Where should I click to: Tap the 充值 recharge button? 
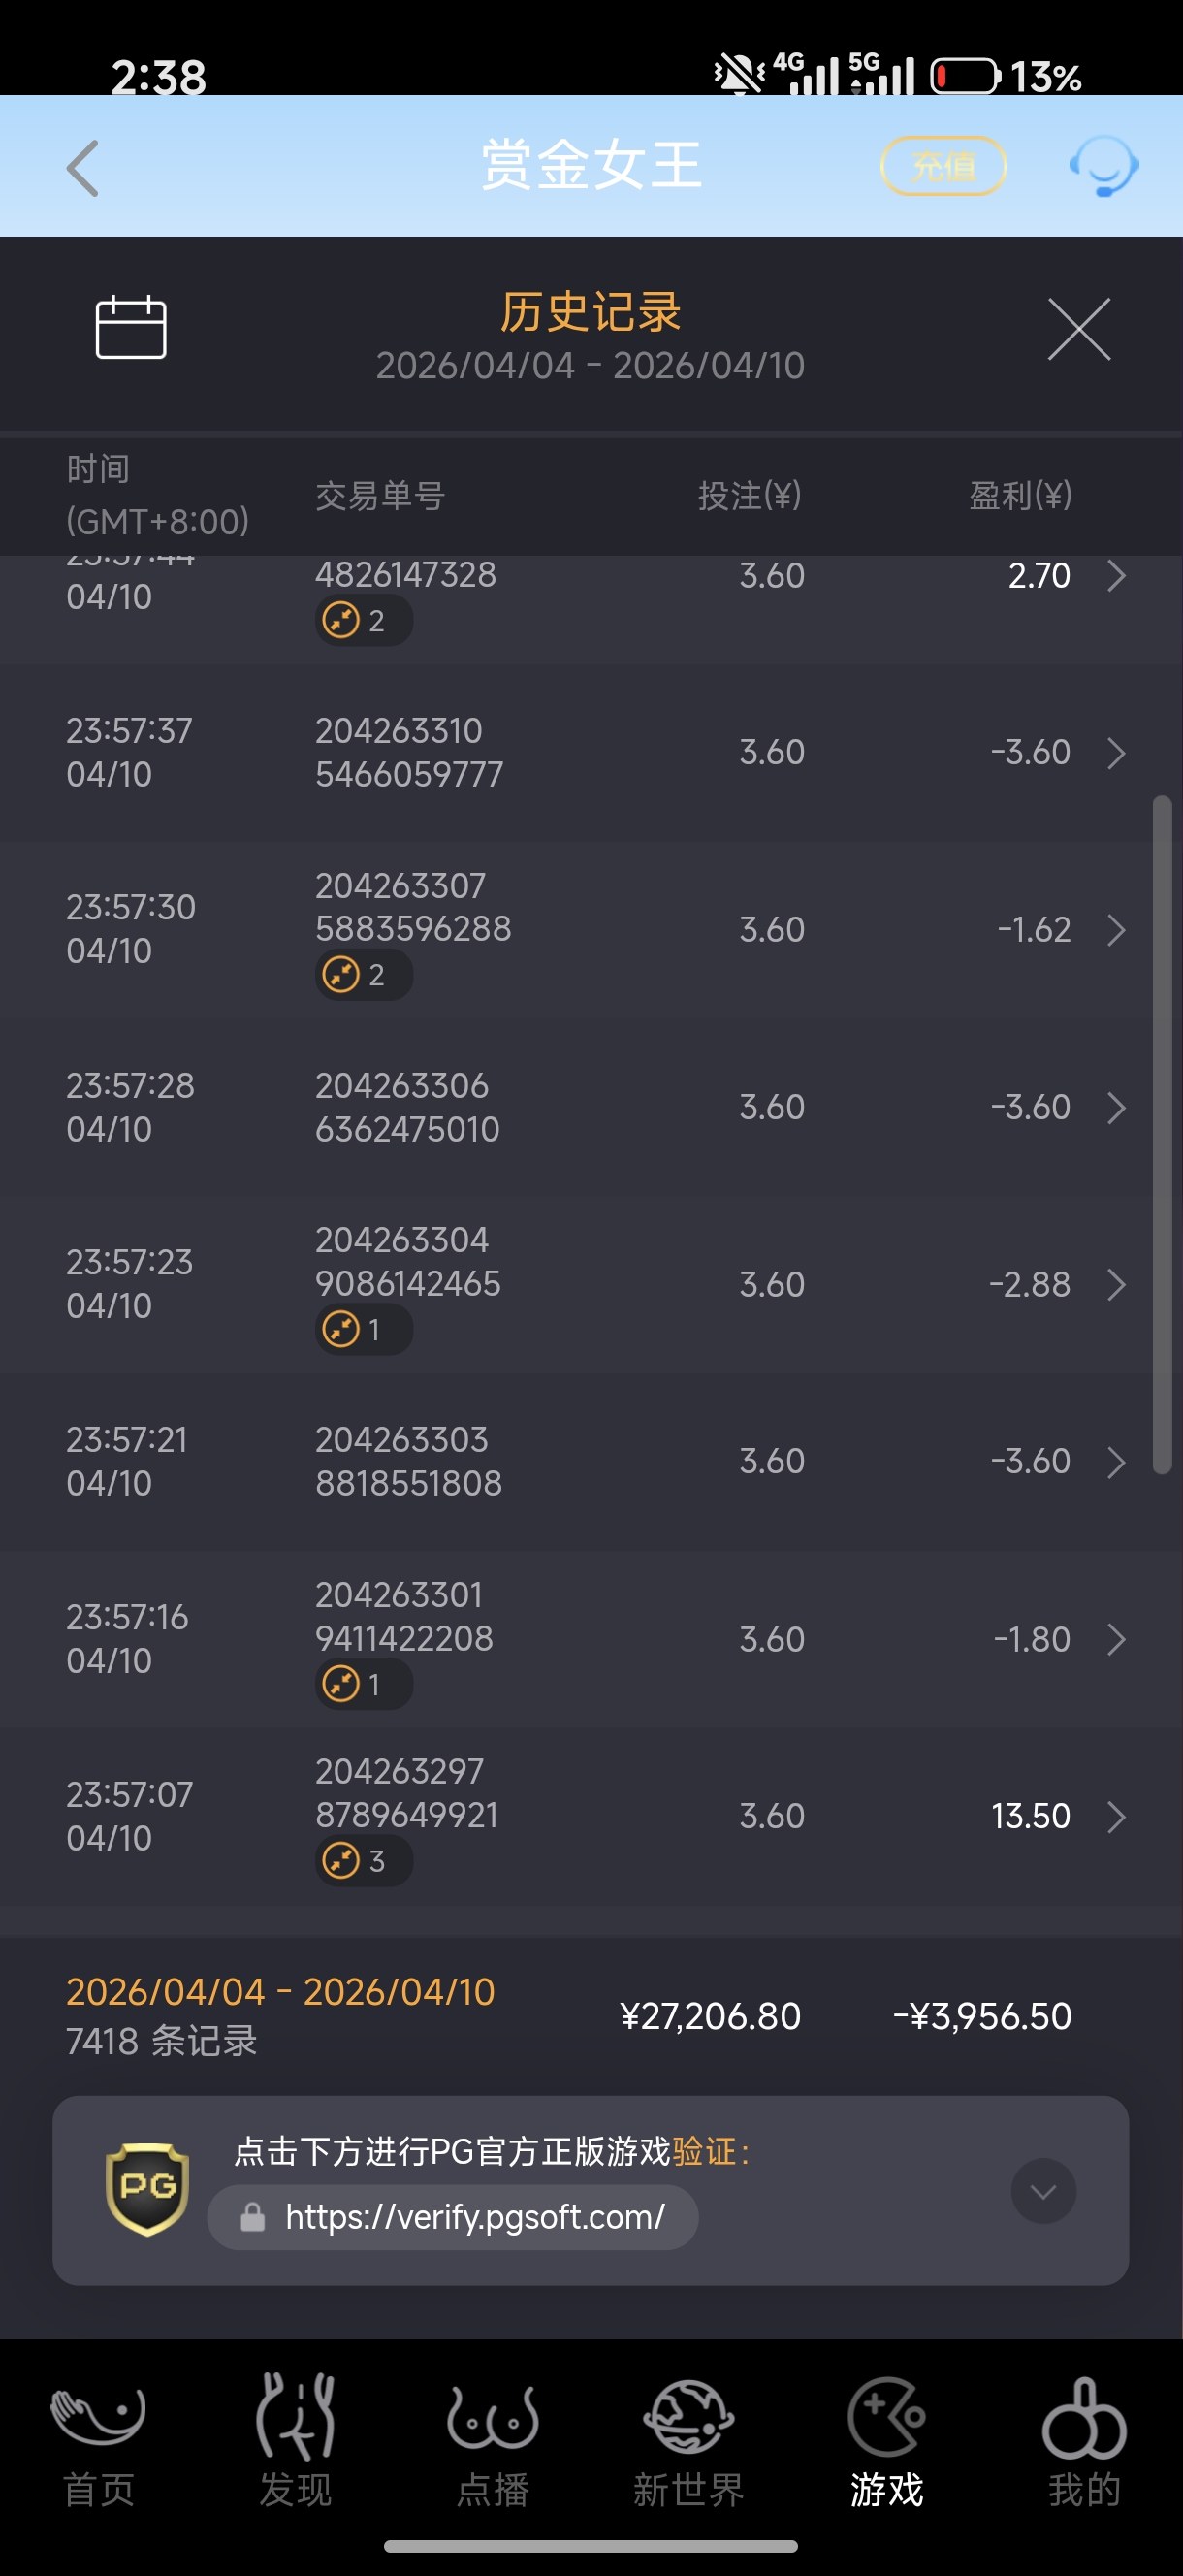[x=942, y=166]
